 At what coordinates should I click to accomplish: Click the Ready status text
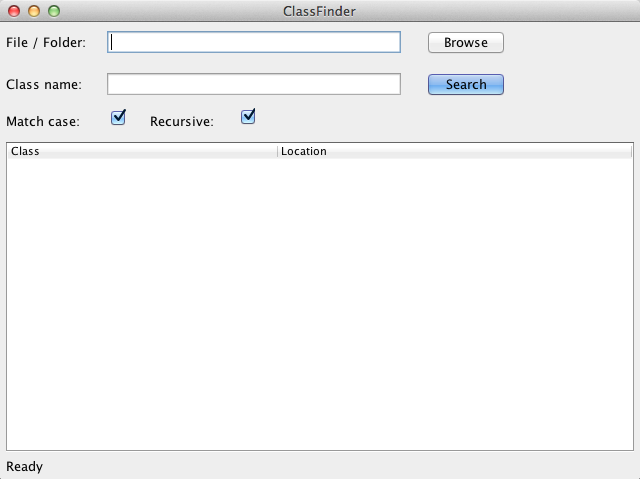(24, 466)
